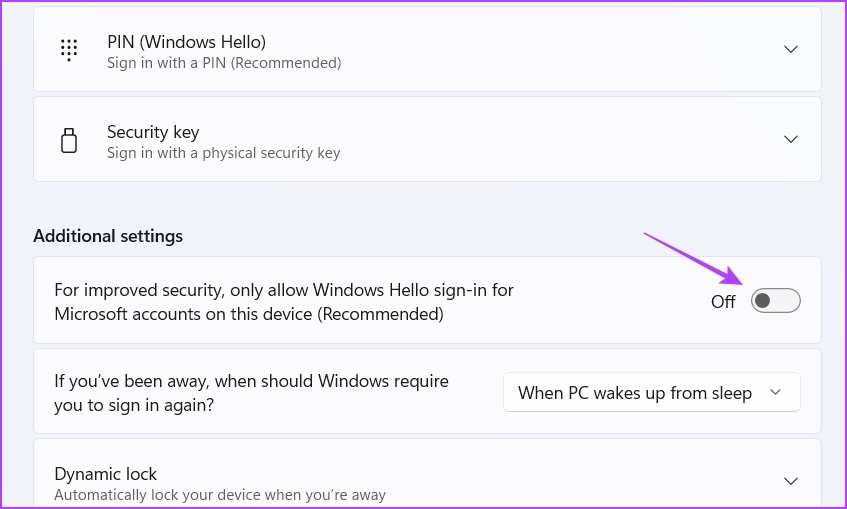Click the Dynamic lock heading
The height and width of the screenshot is (509, 847).
coord(105,474)
